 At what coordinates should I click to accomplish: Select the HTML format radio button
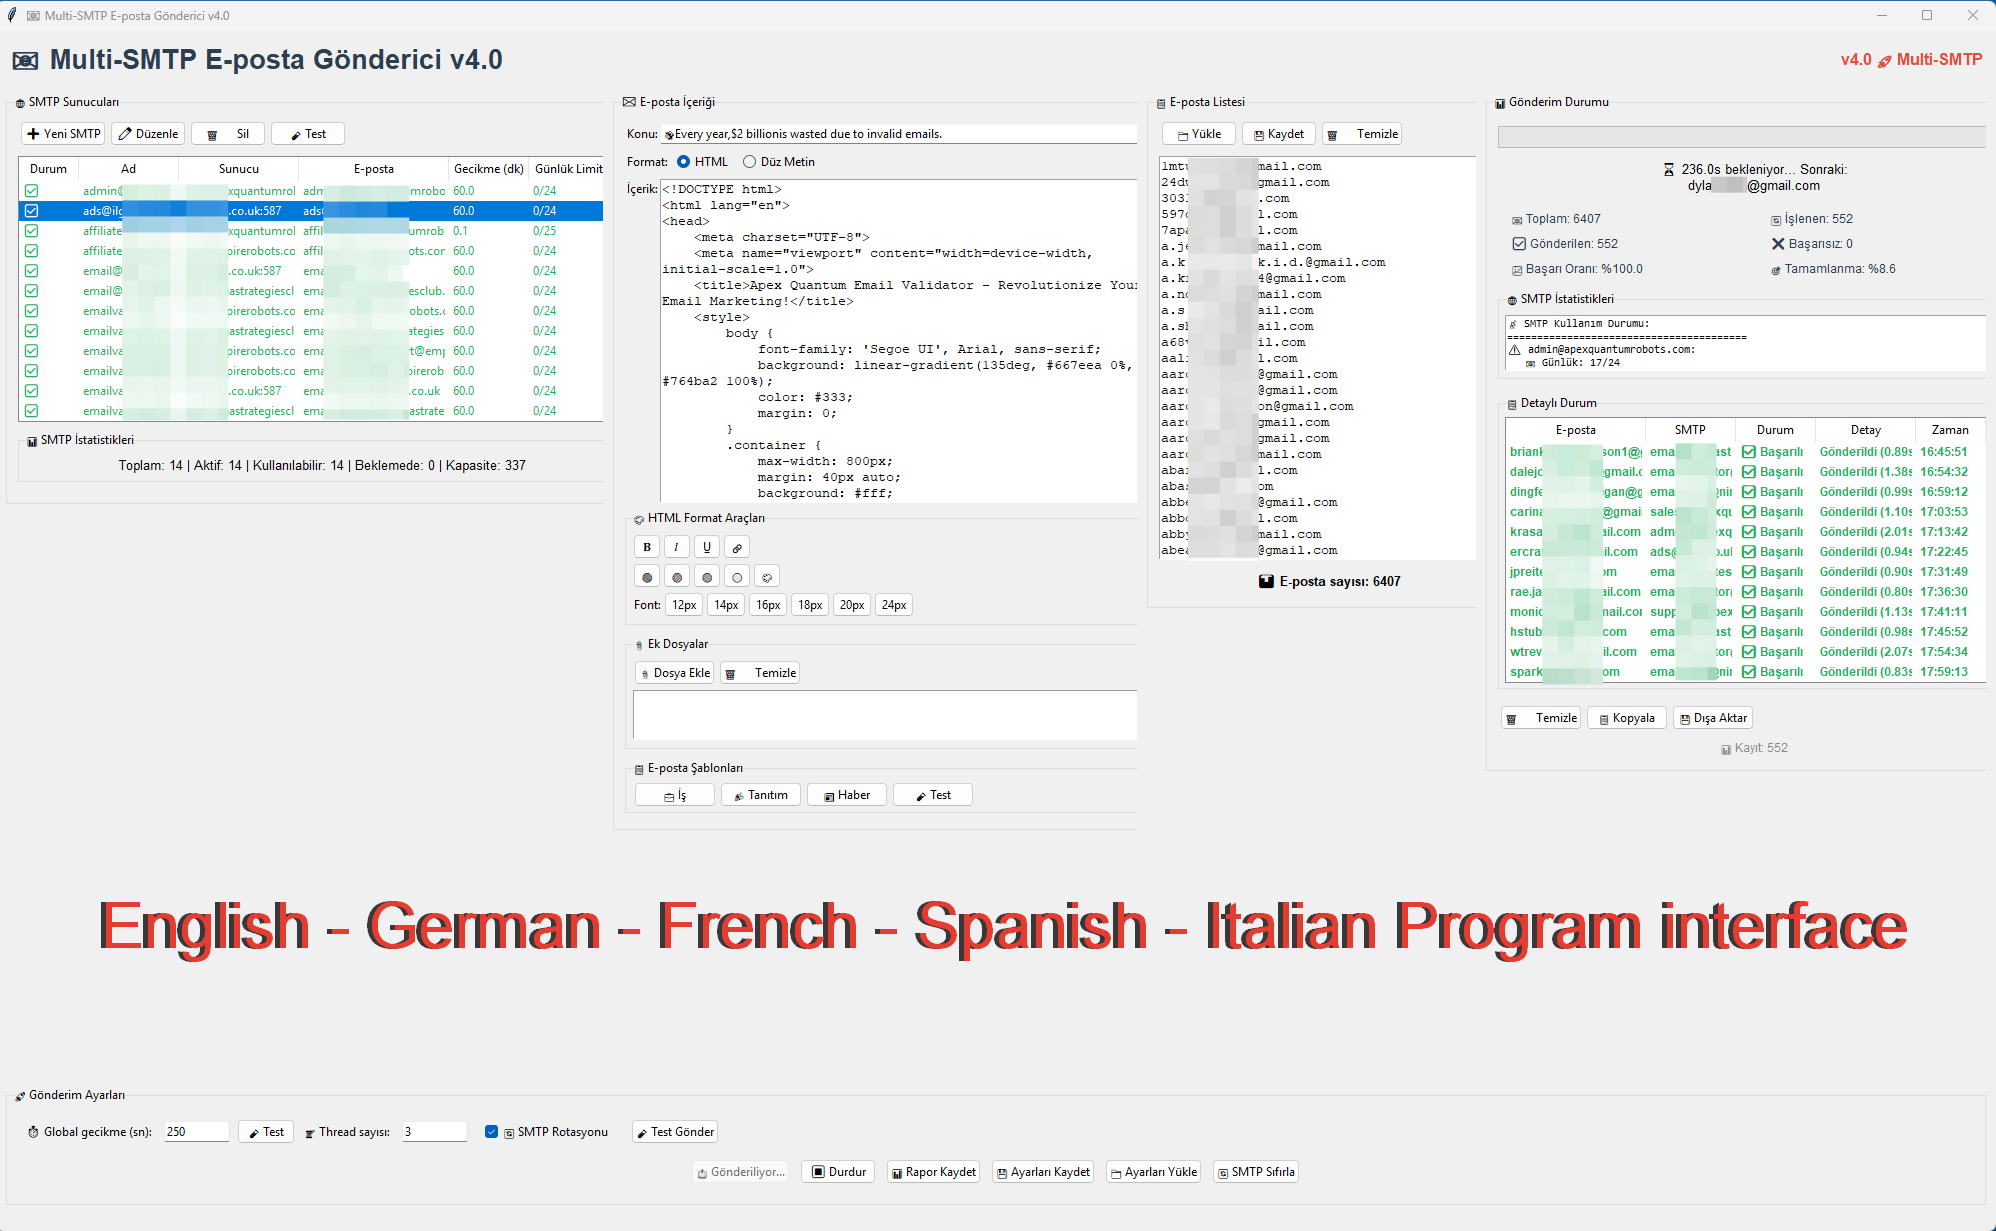684,162
